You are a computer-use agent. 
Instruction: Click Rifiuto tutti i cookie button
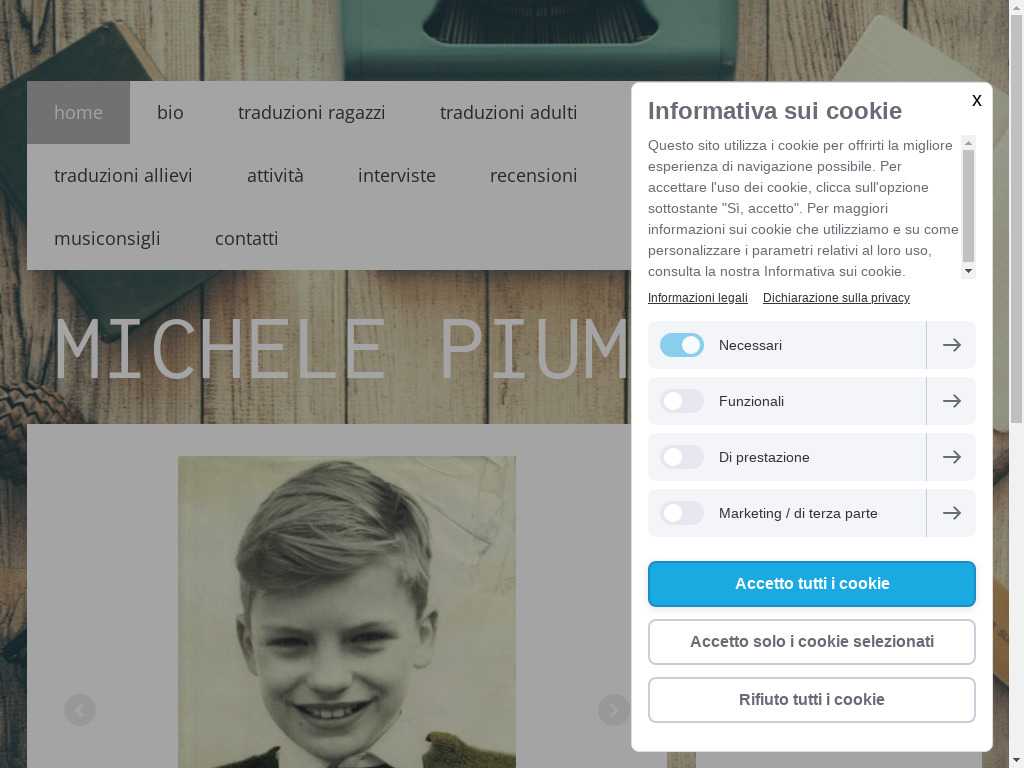pos(812,700)
